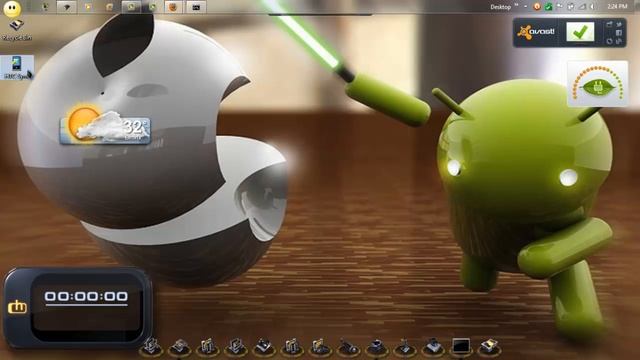
Task: Open the 2:24 PM clock
Action: point(617,7)
